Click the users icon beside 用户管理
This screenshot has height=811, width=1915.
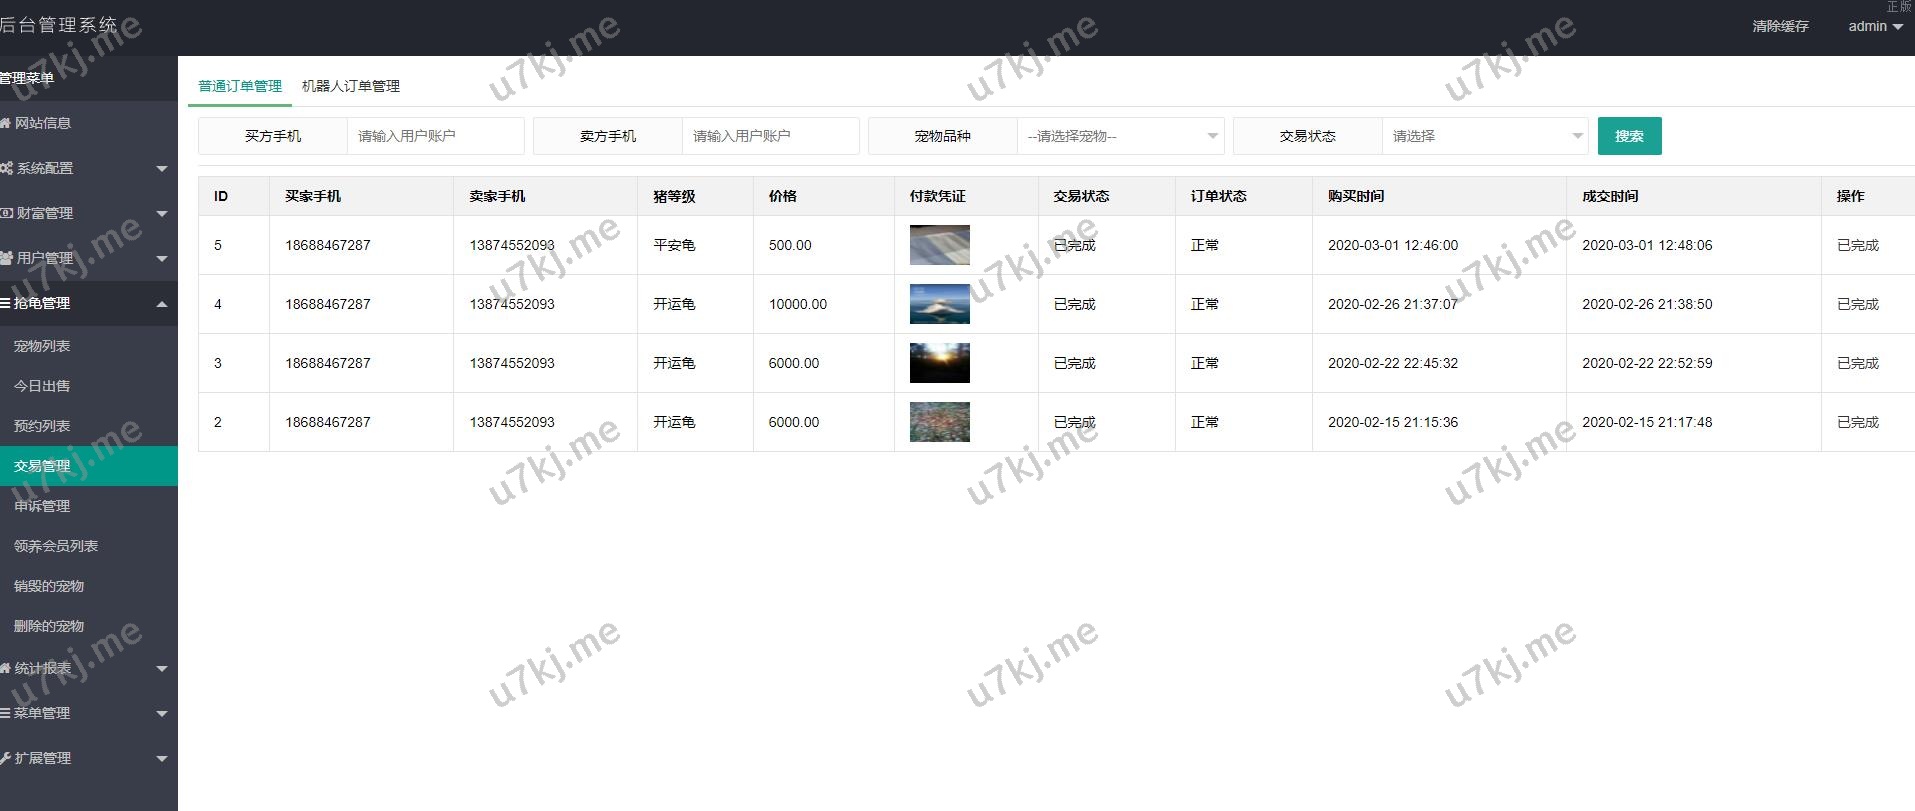tap(6, 258)
